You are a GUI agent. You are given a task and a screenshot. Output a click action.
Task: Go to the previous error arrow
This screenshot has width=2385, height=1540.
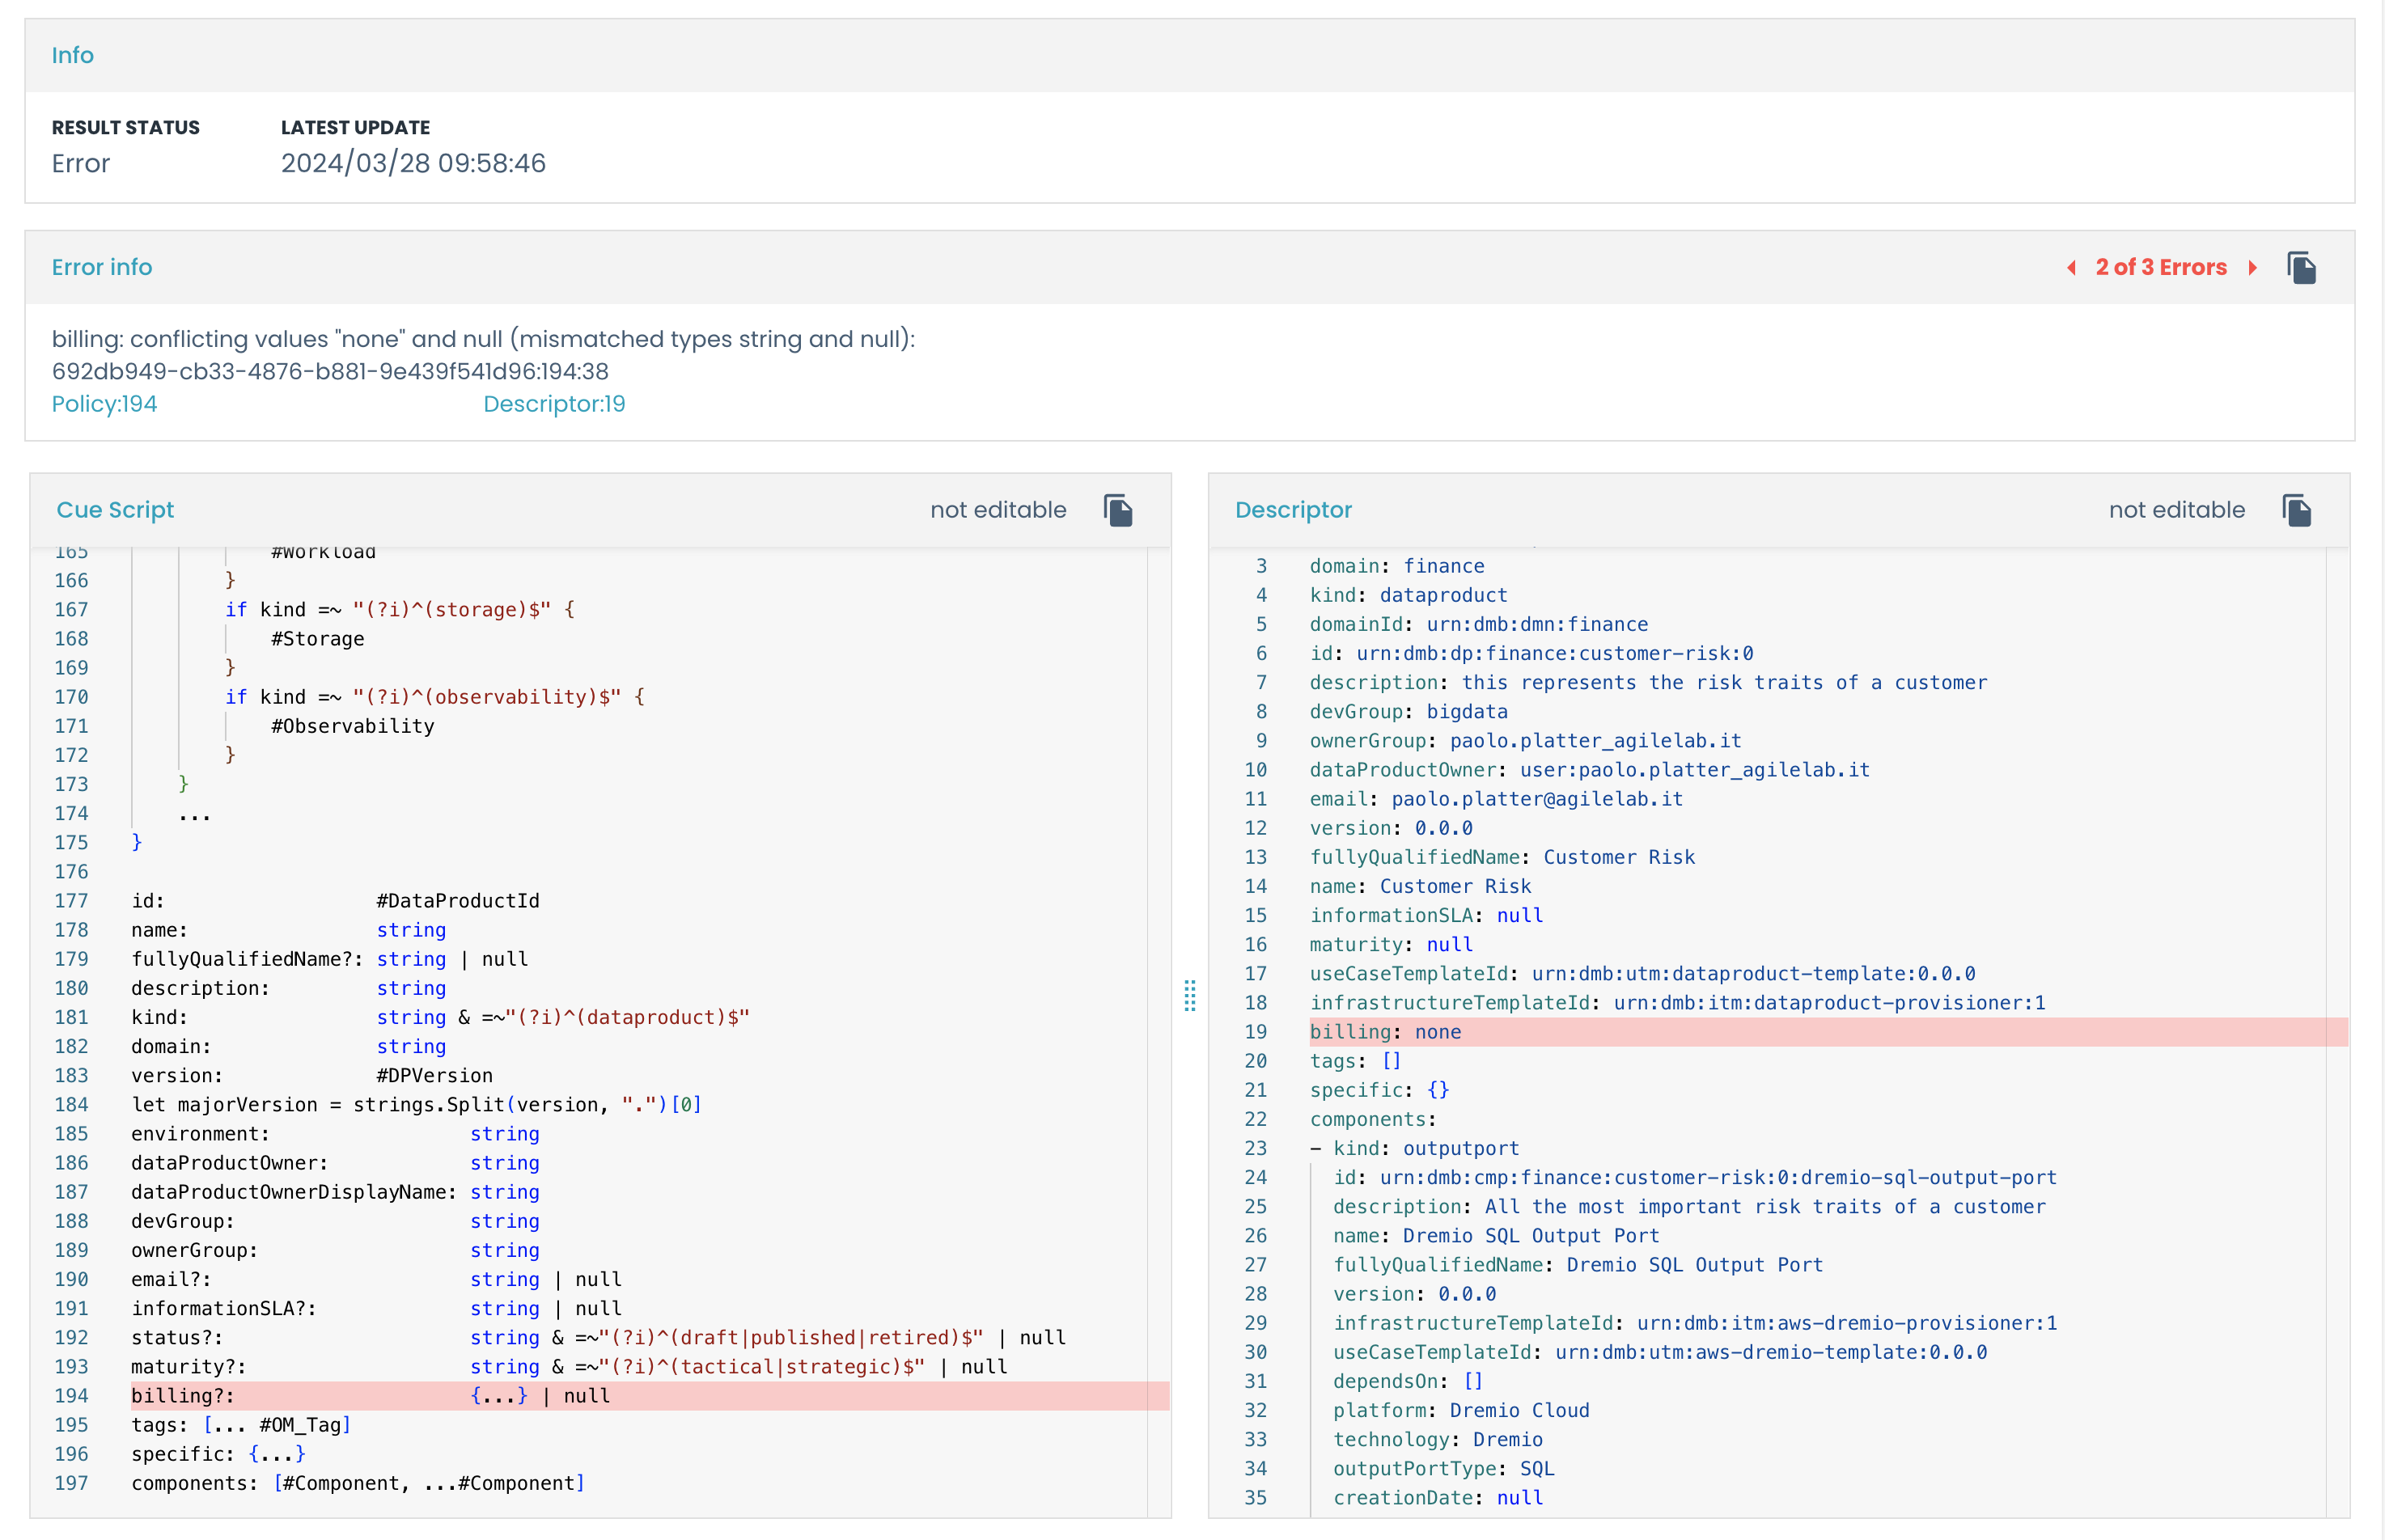pos(2071,267)
